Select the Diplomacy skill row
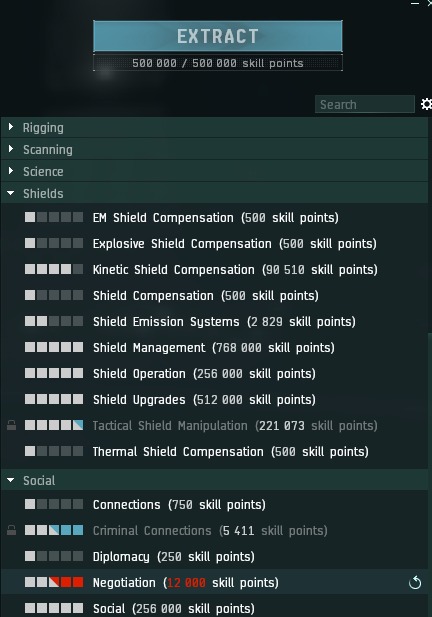Screen dimensions: 432x617 coord(214,556)
